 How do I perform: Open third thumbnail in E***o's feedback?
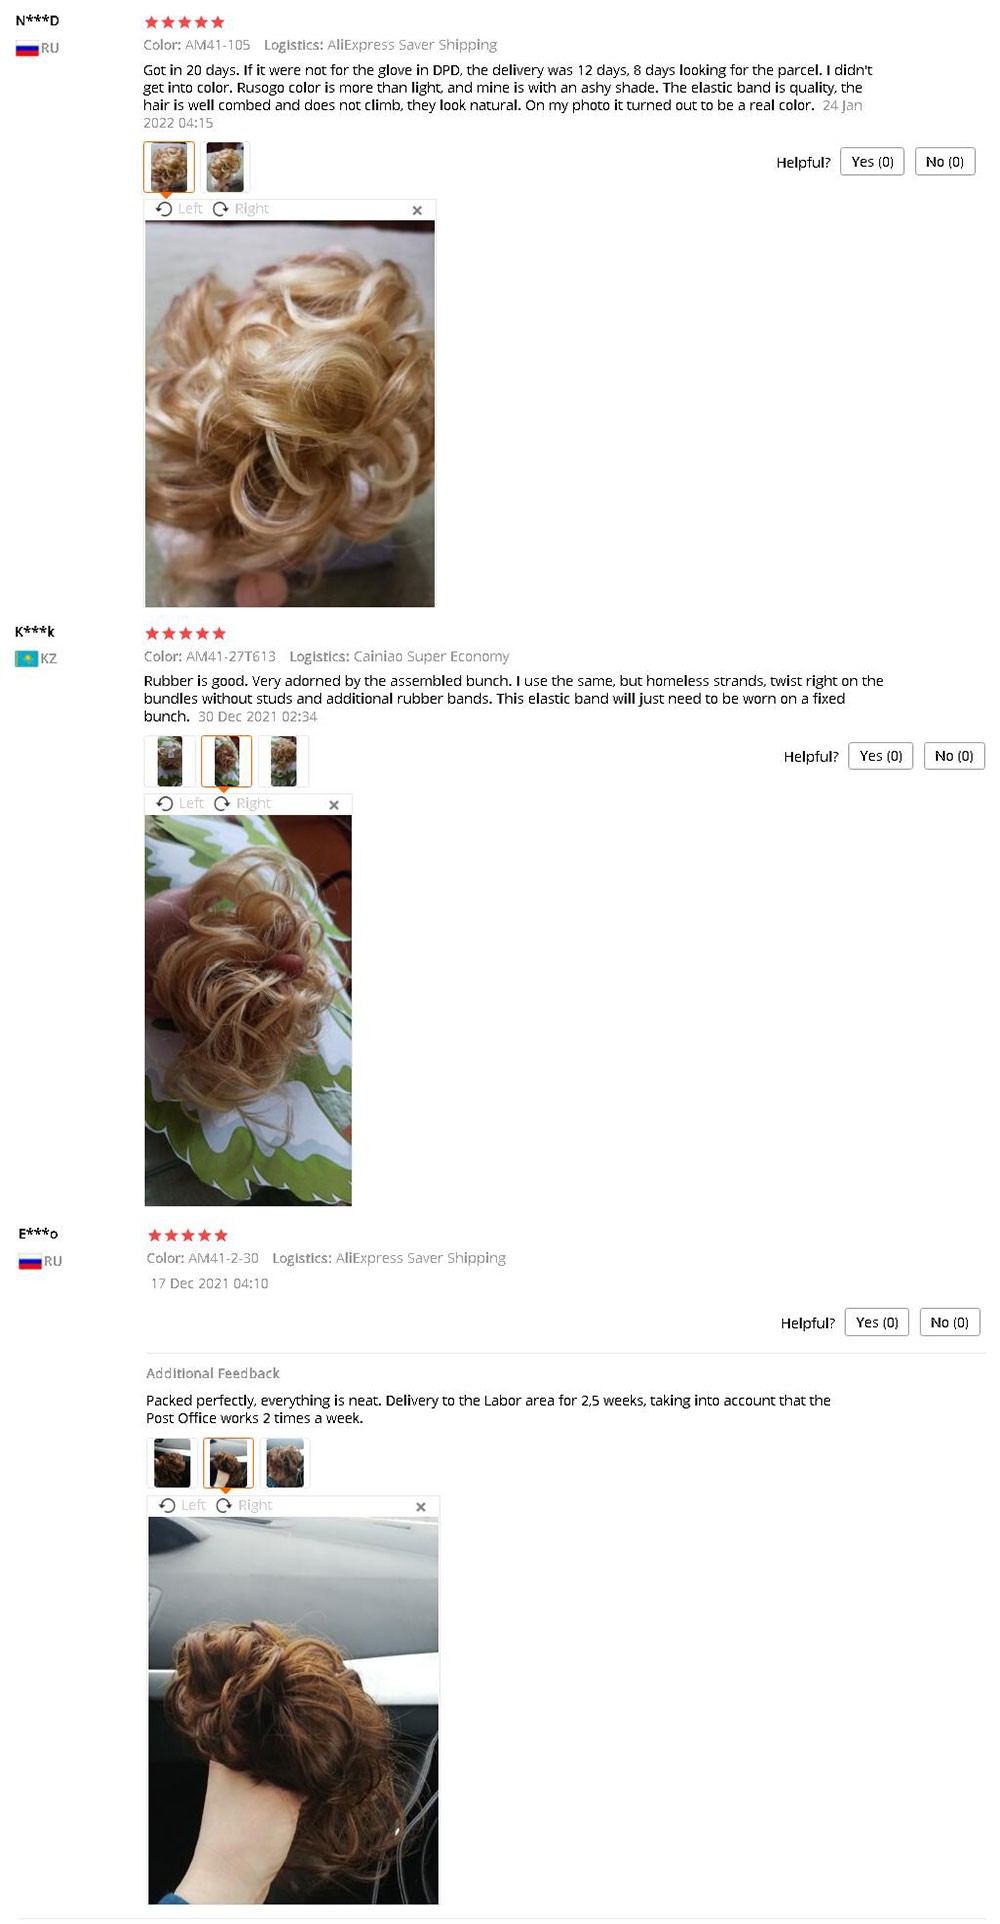coord(285,1463)
